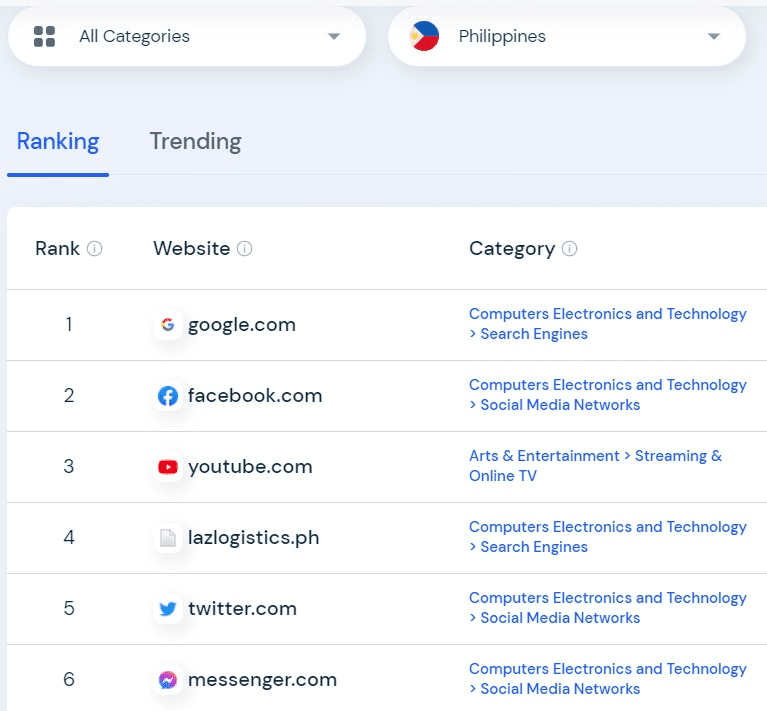Screen dimensions: 767x711
Task: Click rank number 3 cell
Action: [69, 467]
